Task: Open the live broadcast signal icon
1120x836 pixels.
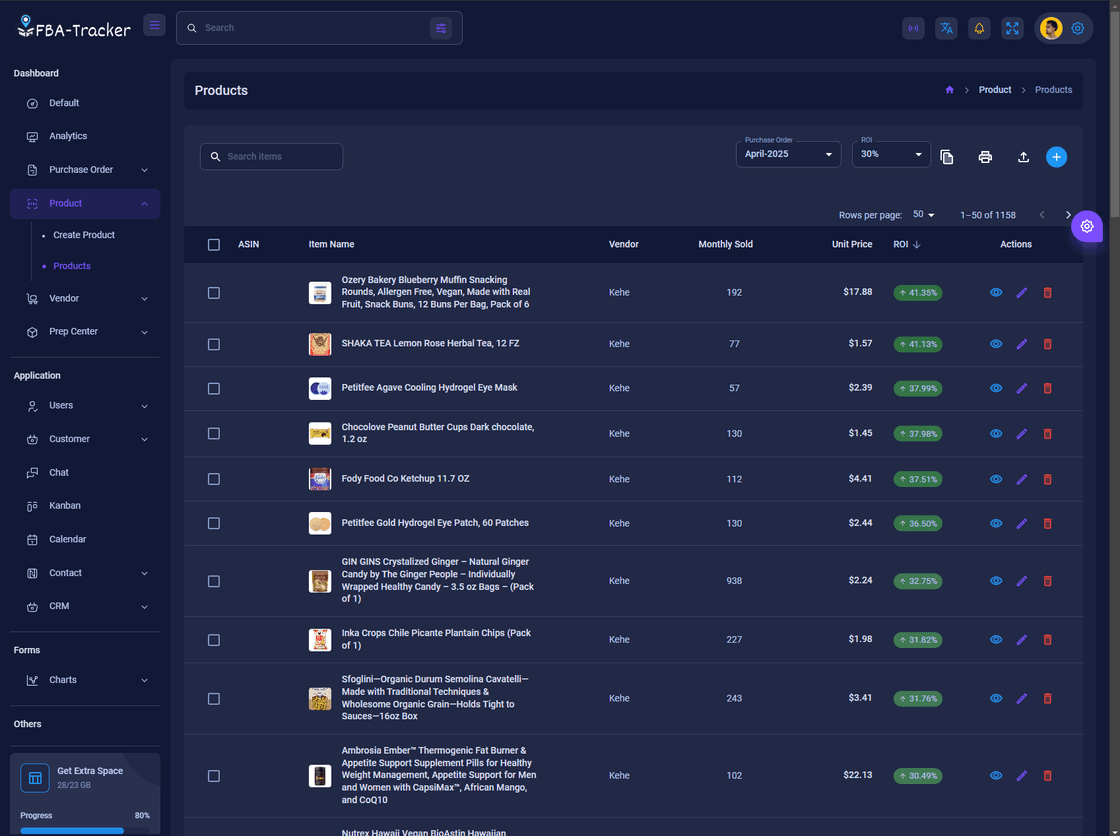Action: (x=913, y=29)
